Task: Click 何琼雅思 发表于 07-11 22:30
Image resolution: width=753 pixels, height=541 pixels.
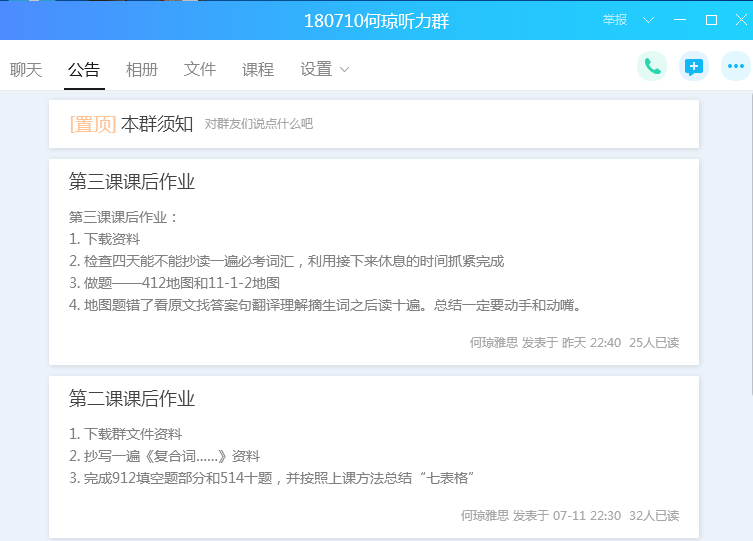Action: (541, 516)
